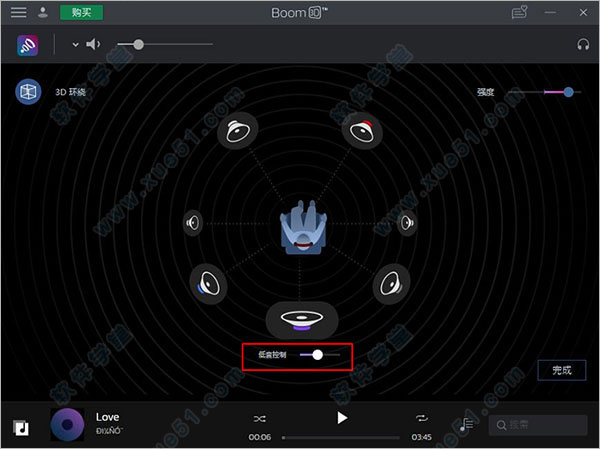Adjust the 低音控制 bass control slider
The height and width of the screenshot is (449, 600).
tap(320, 355)
